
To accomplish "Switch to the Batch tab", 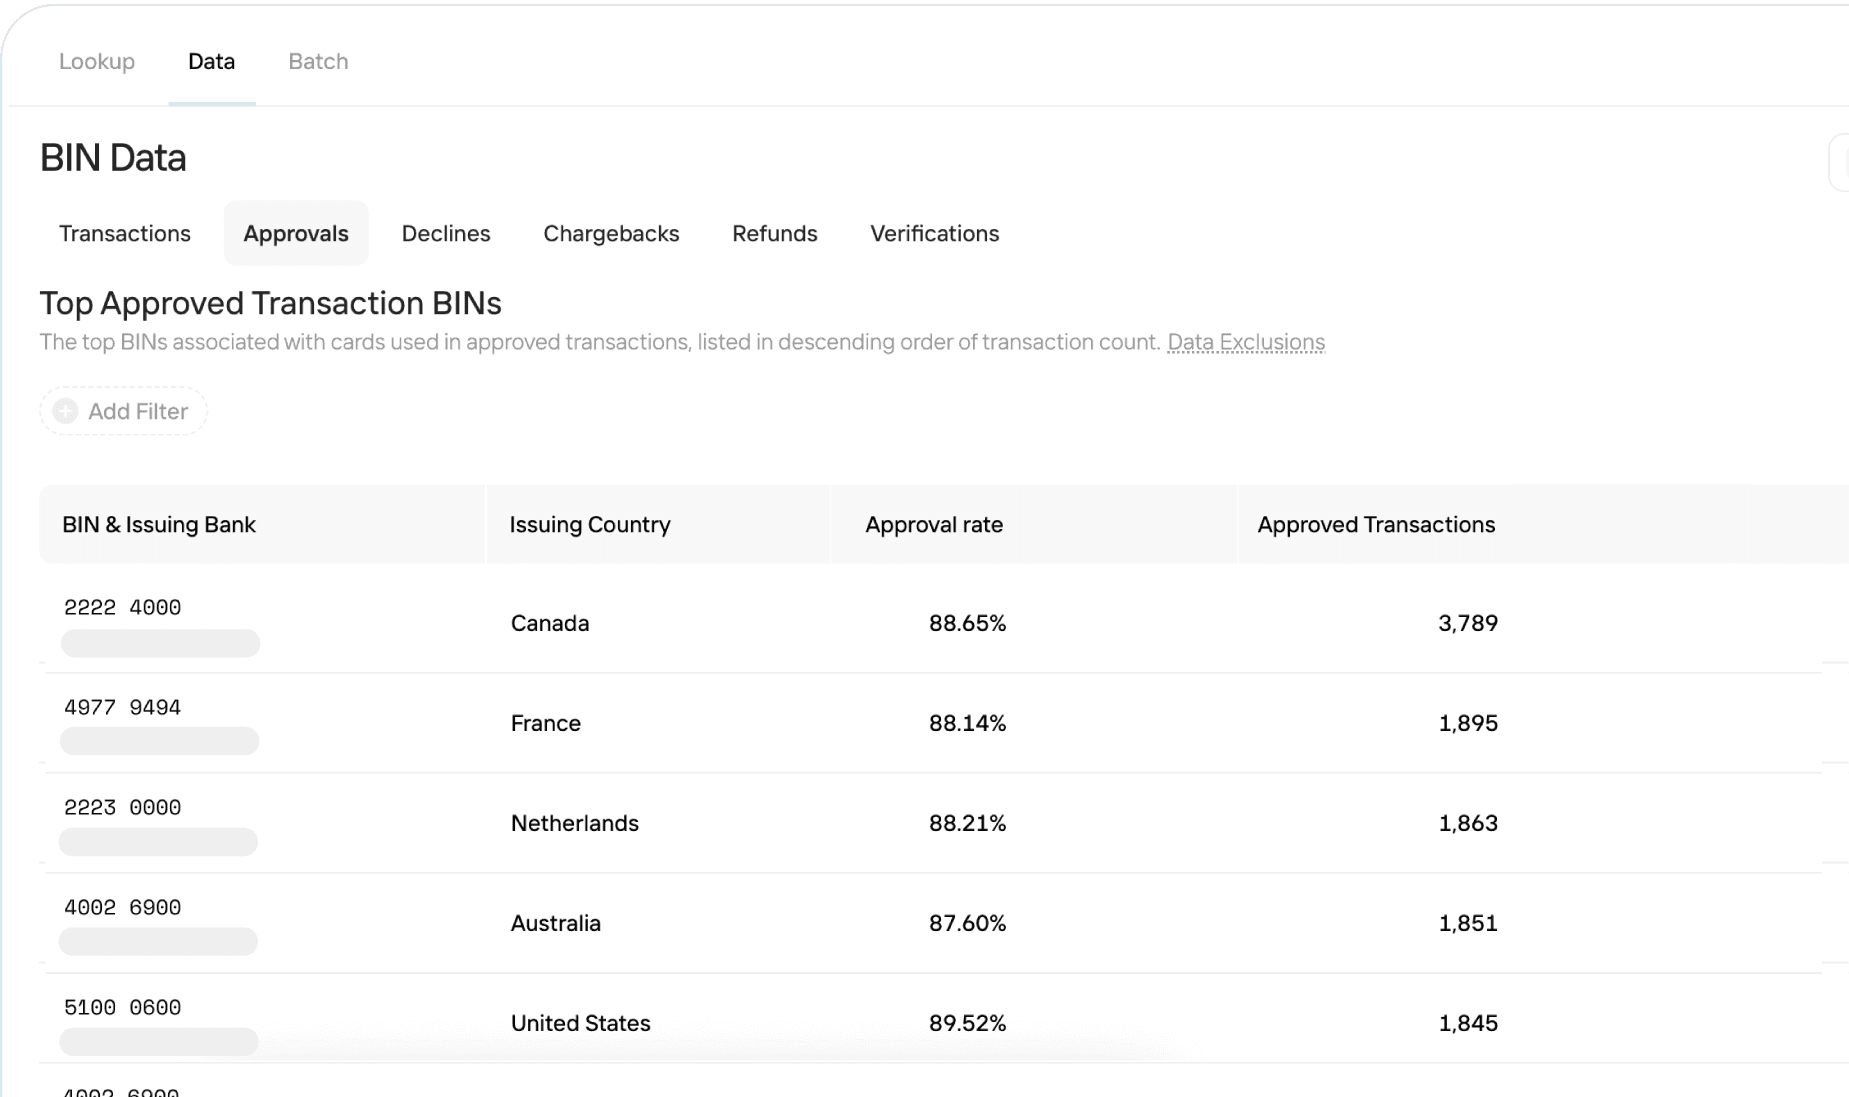I will click(x=318, y=61).
